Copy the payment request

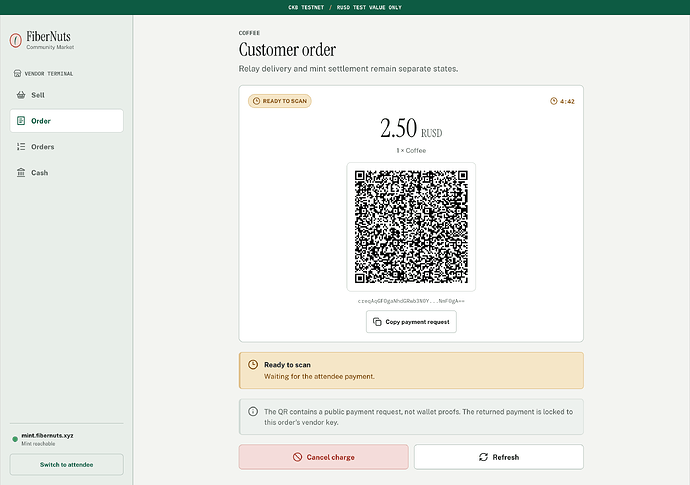[411, 322]
